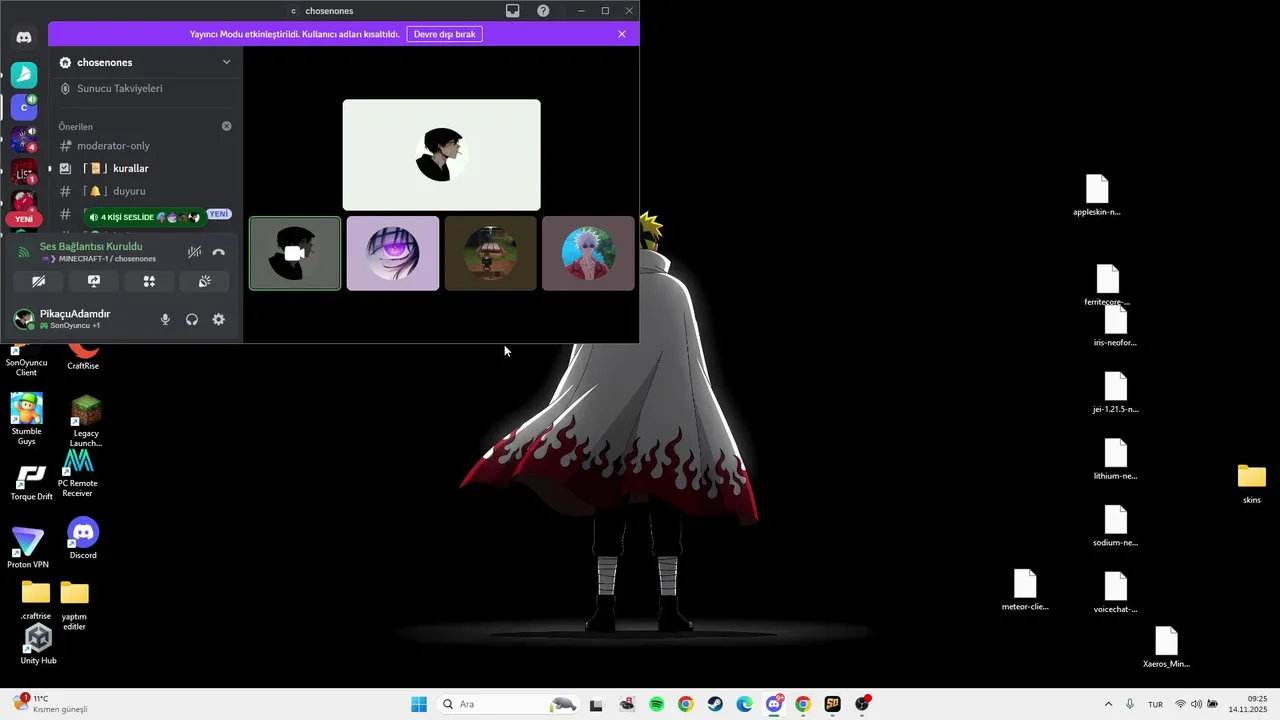Close the Yayıncı Modu purple banner
Screen dimensions: 1280x720
pos(622,34)
